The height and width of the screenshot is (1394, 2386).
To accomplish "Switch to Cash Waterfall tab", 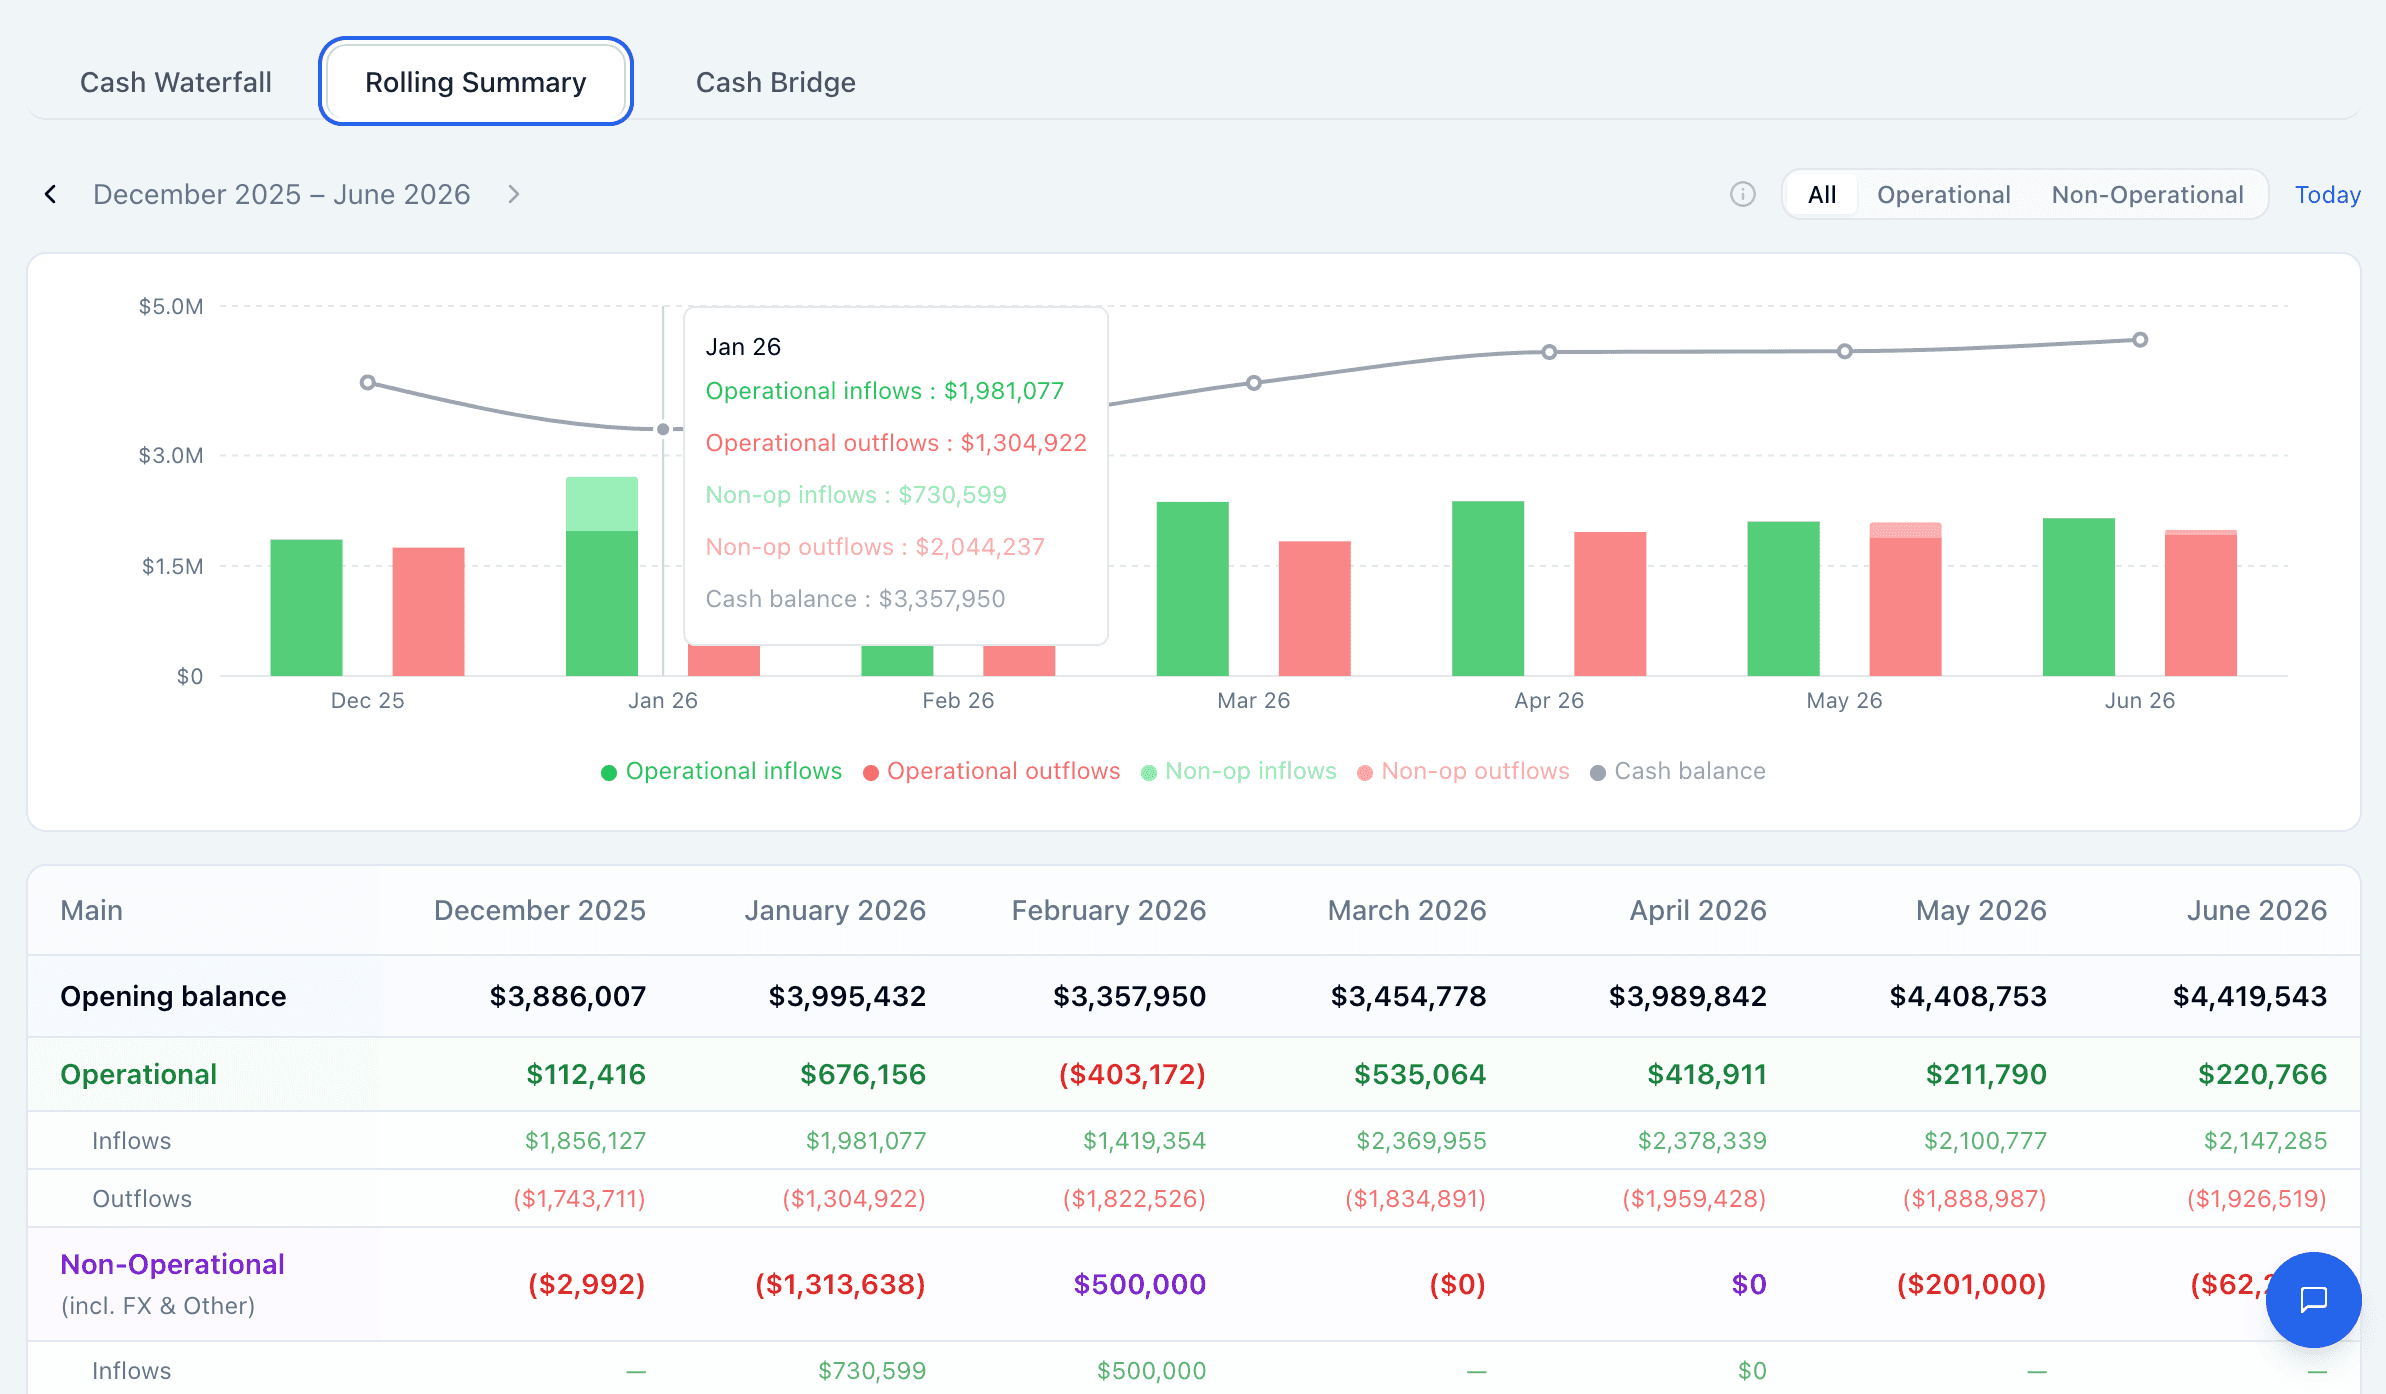I will point(176,82).
